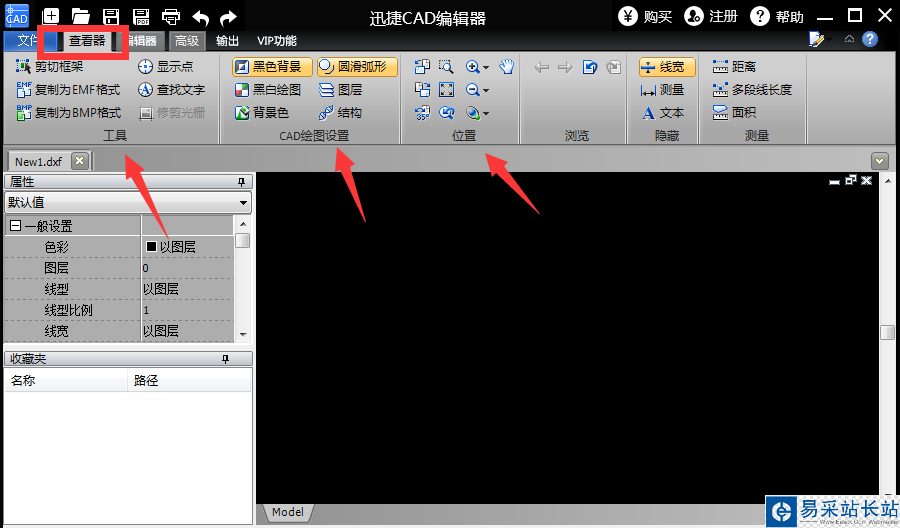The width and height of the screenshot is (900, 528).
Task: Click the previous zoom view icon
Action: 446,112
